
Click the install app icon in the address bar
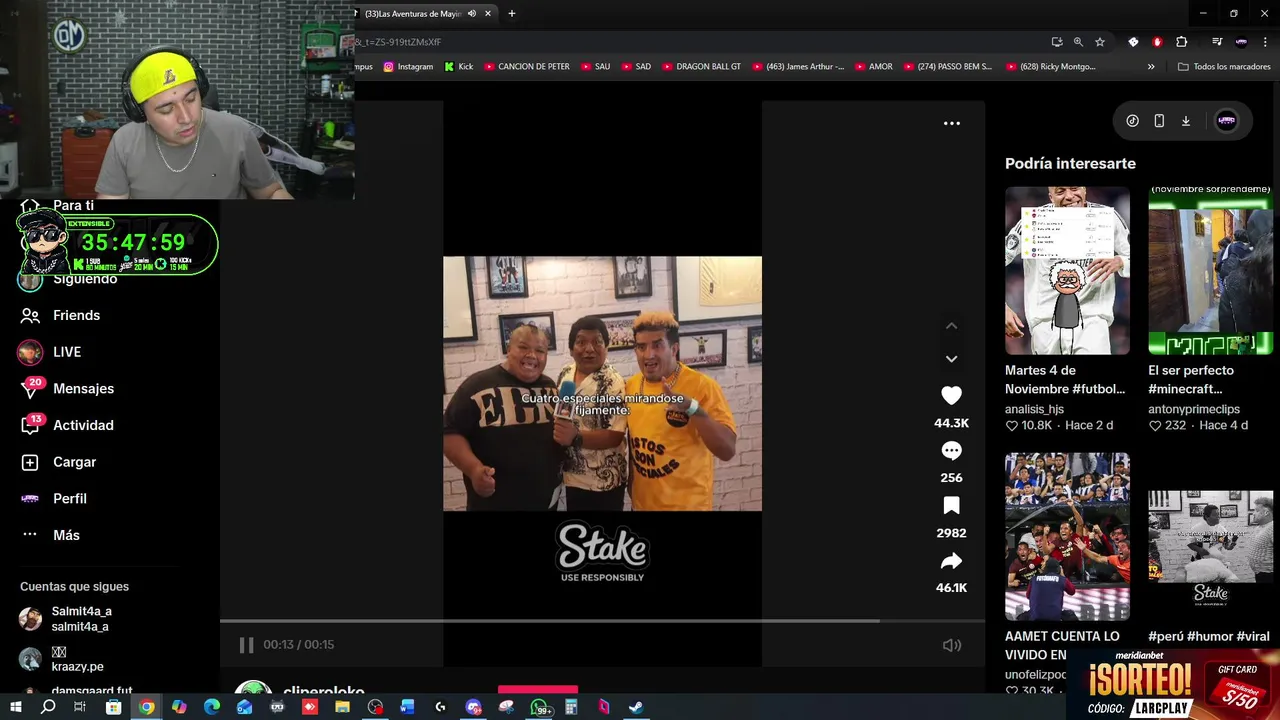[x=1057, y=42]
